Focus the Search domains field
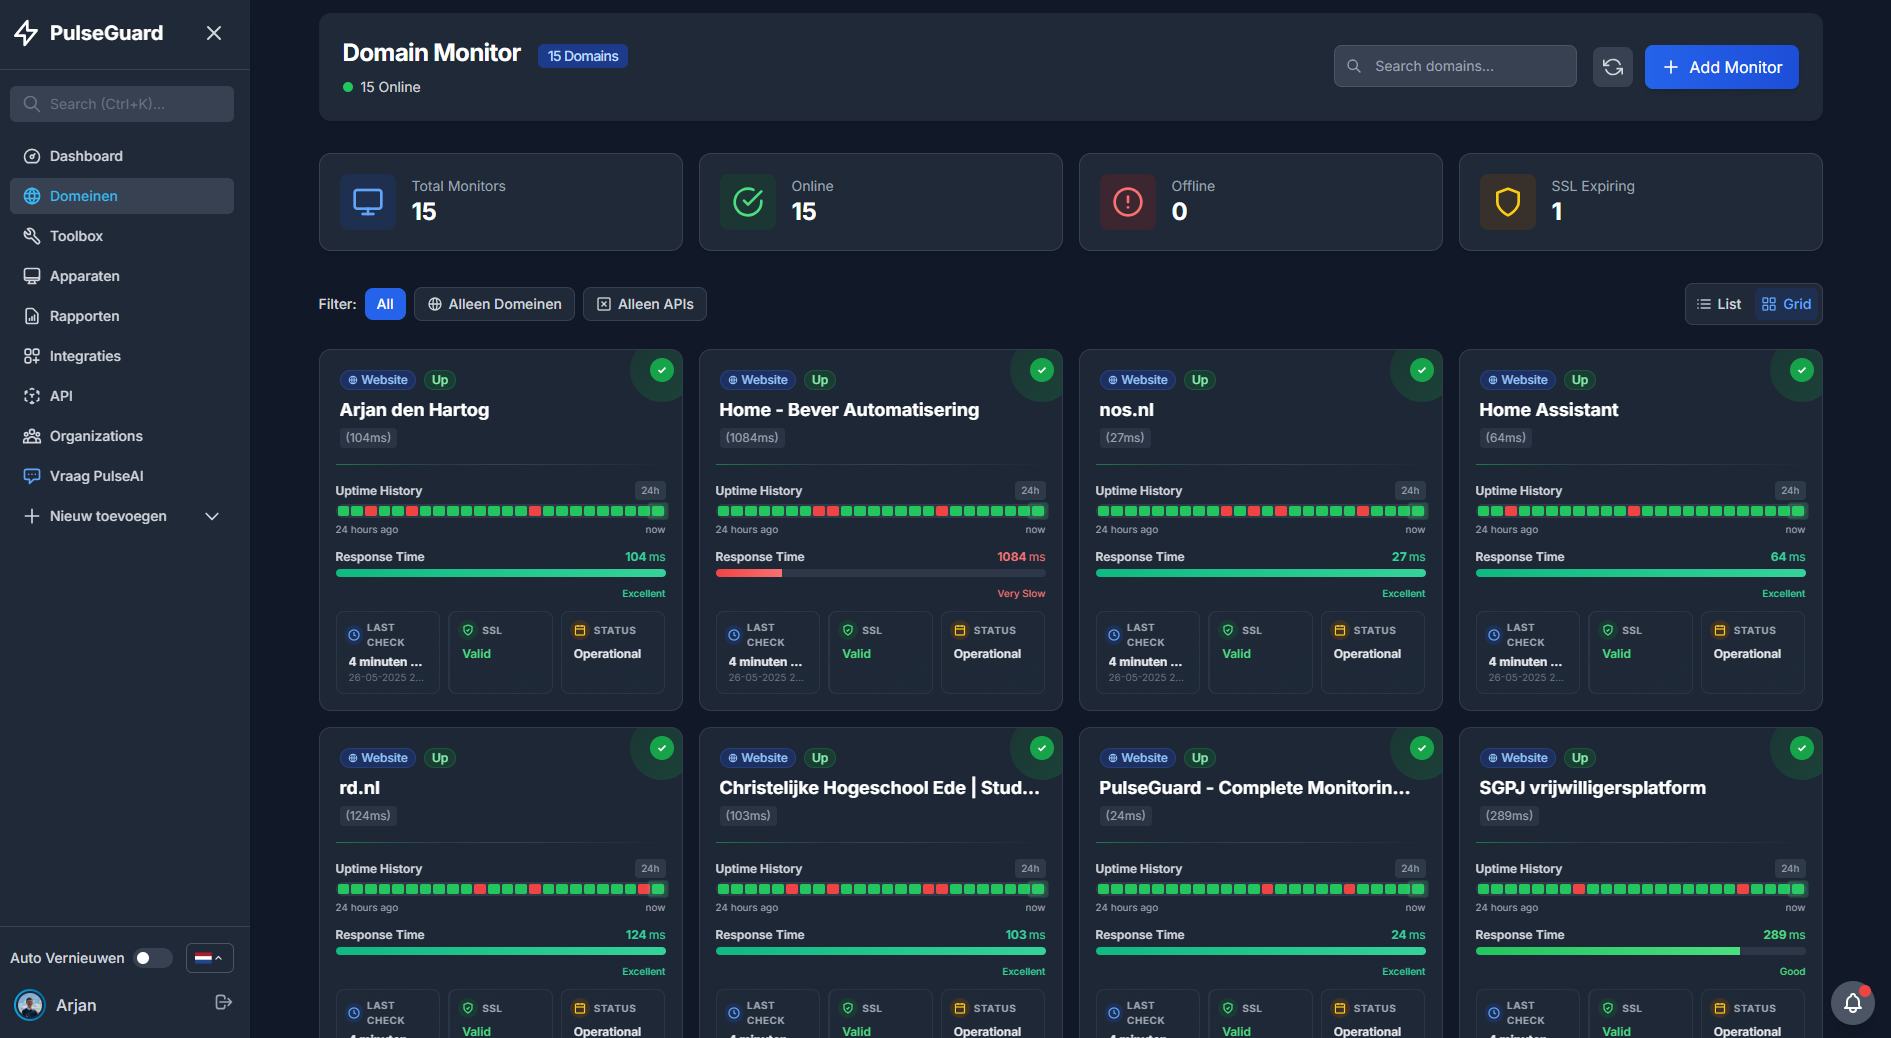 [x=1455, y=66]
